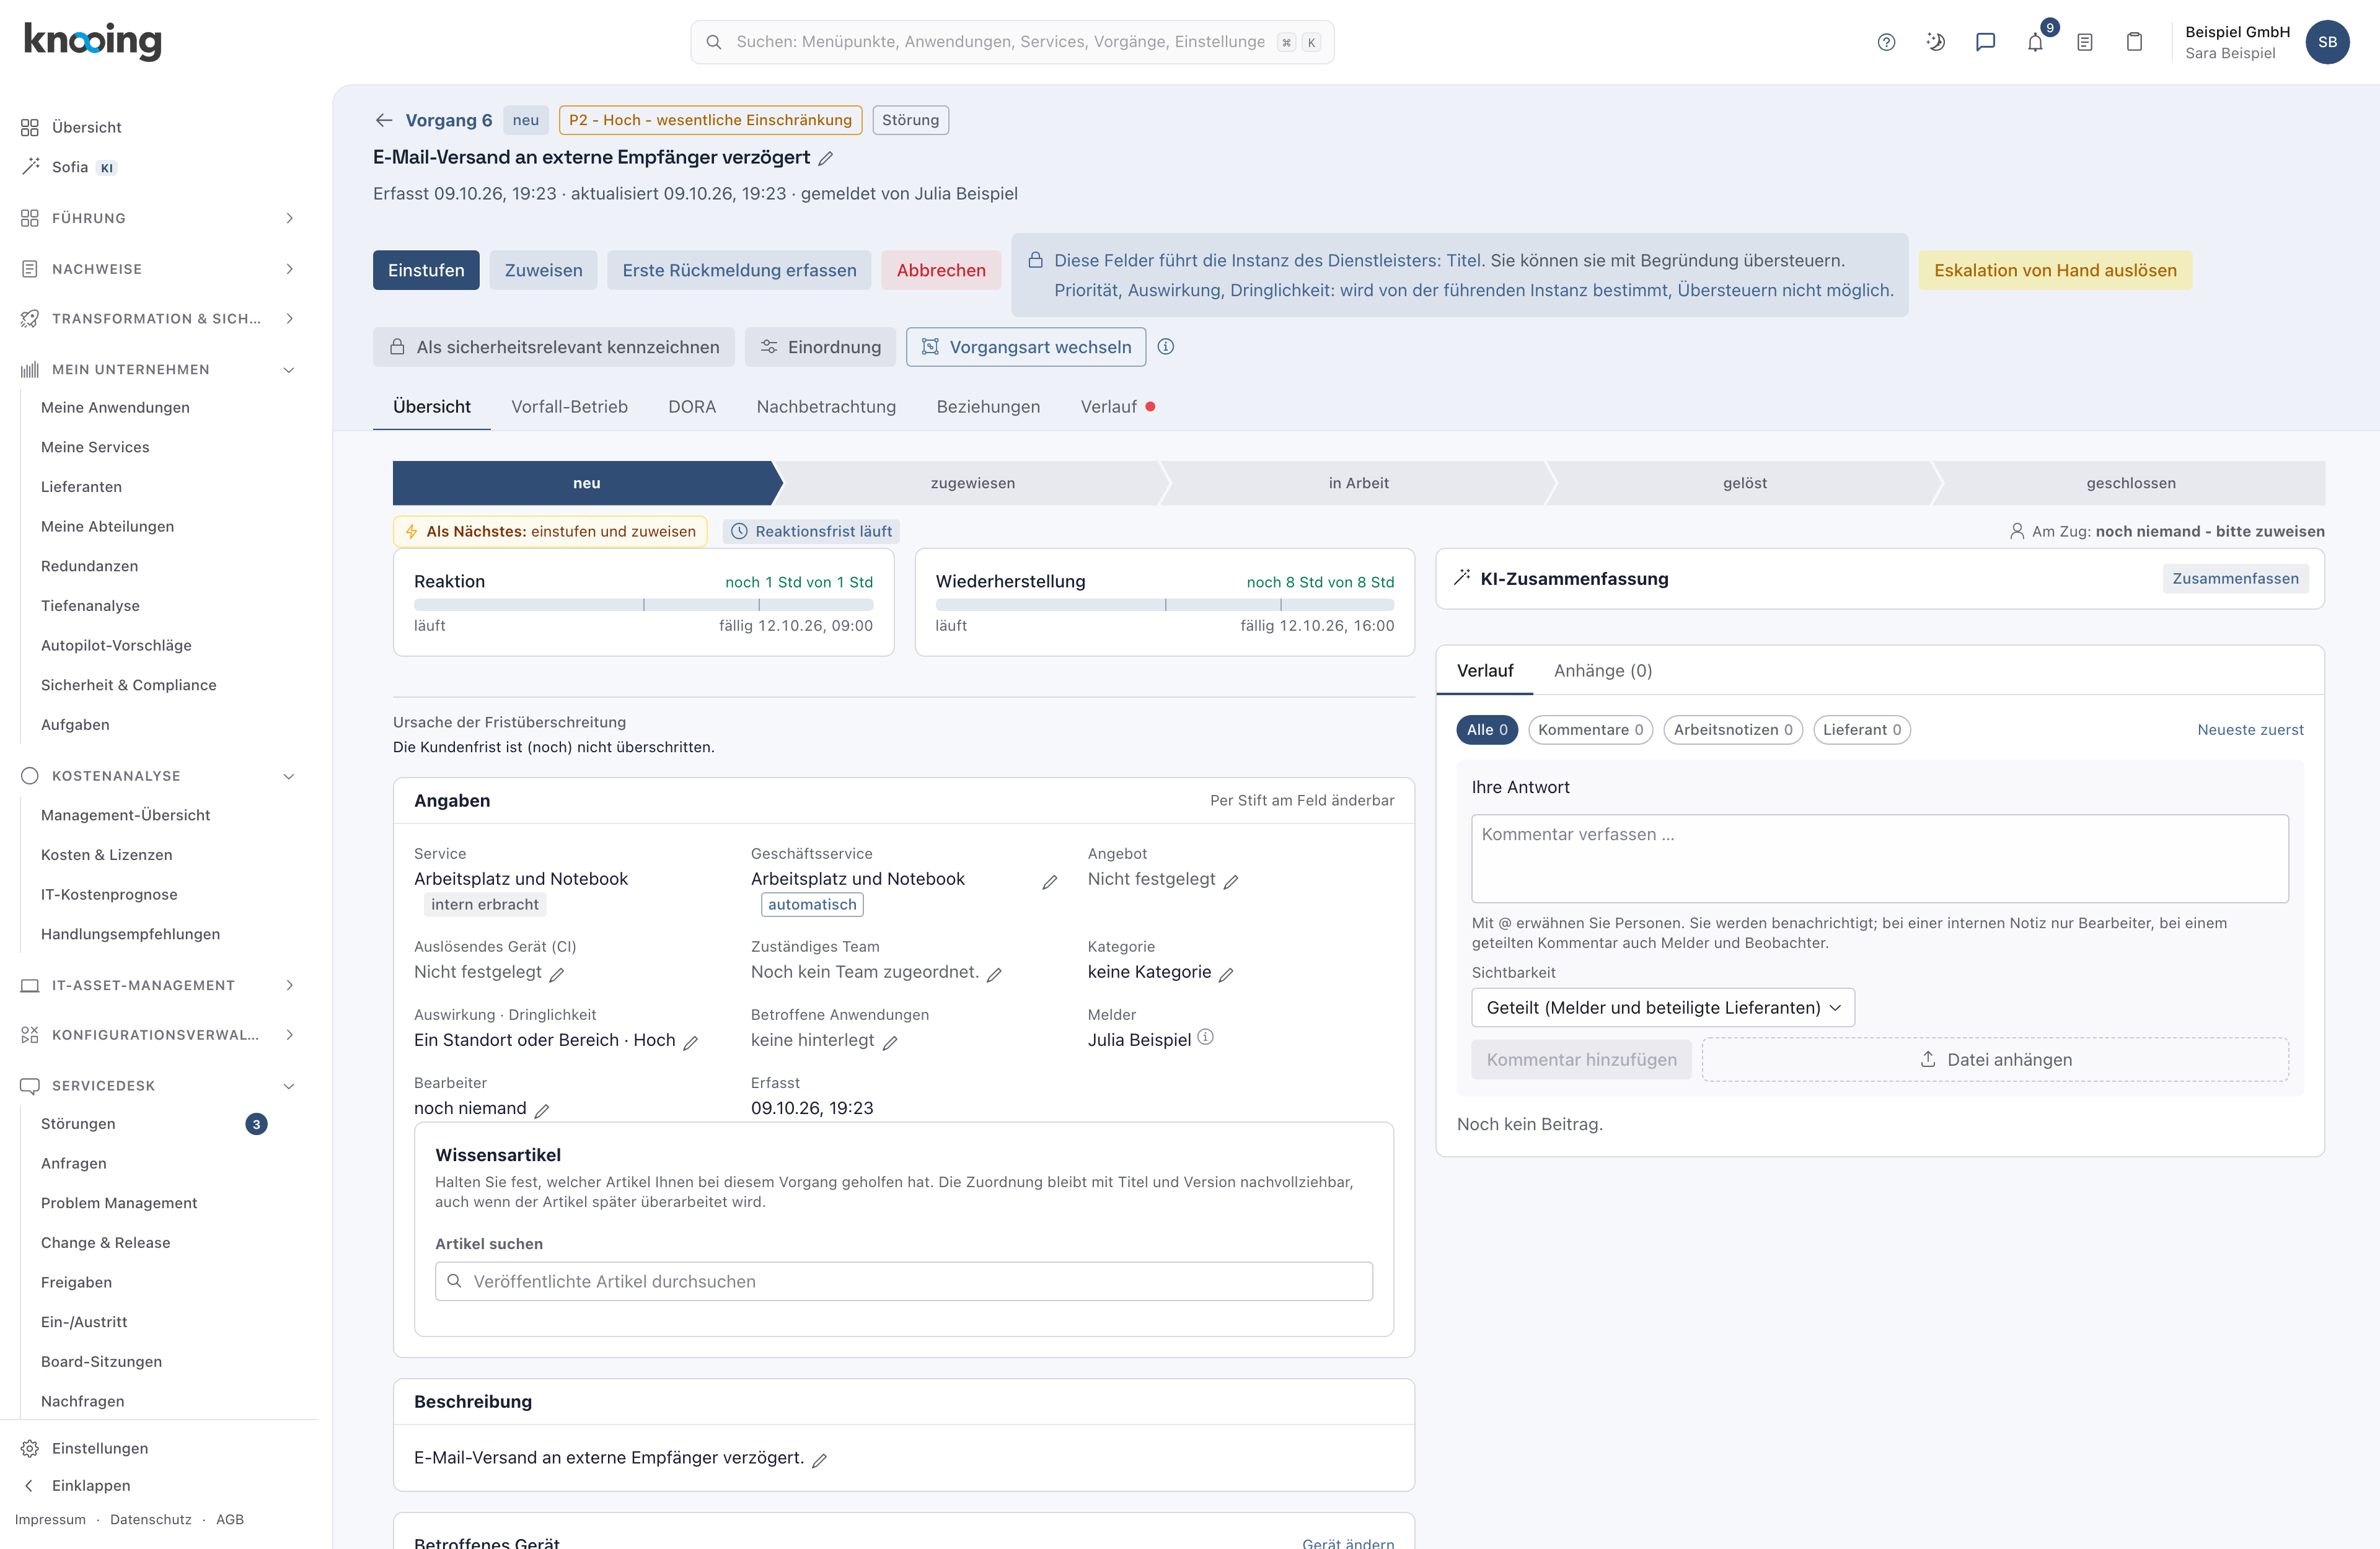Go back using the arrow beside Vorgang 6
2380x1549 pixels.
384,120
